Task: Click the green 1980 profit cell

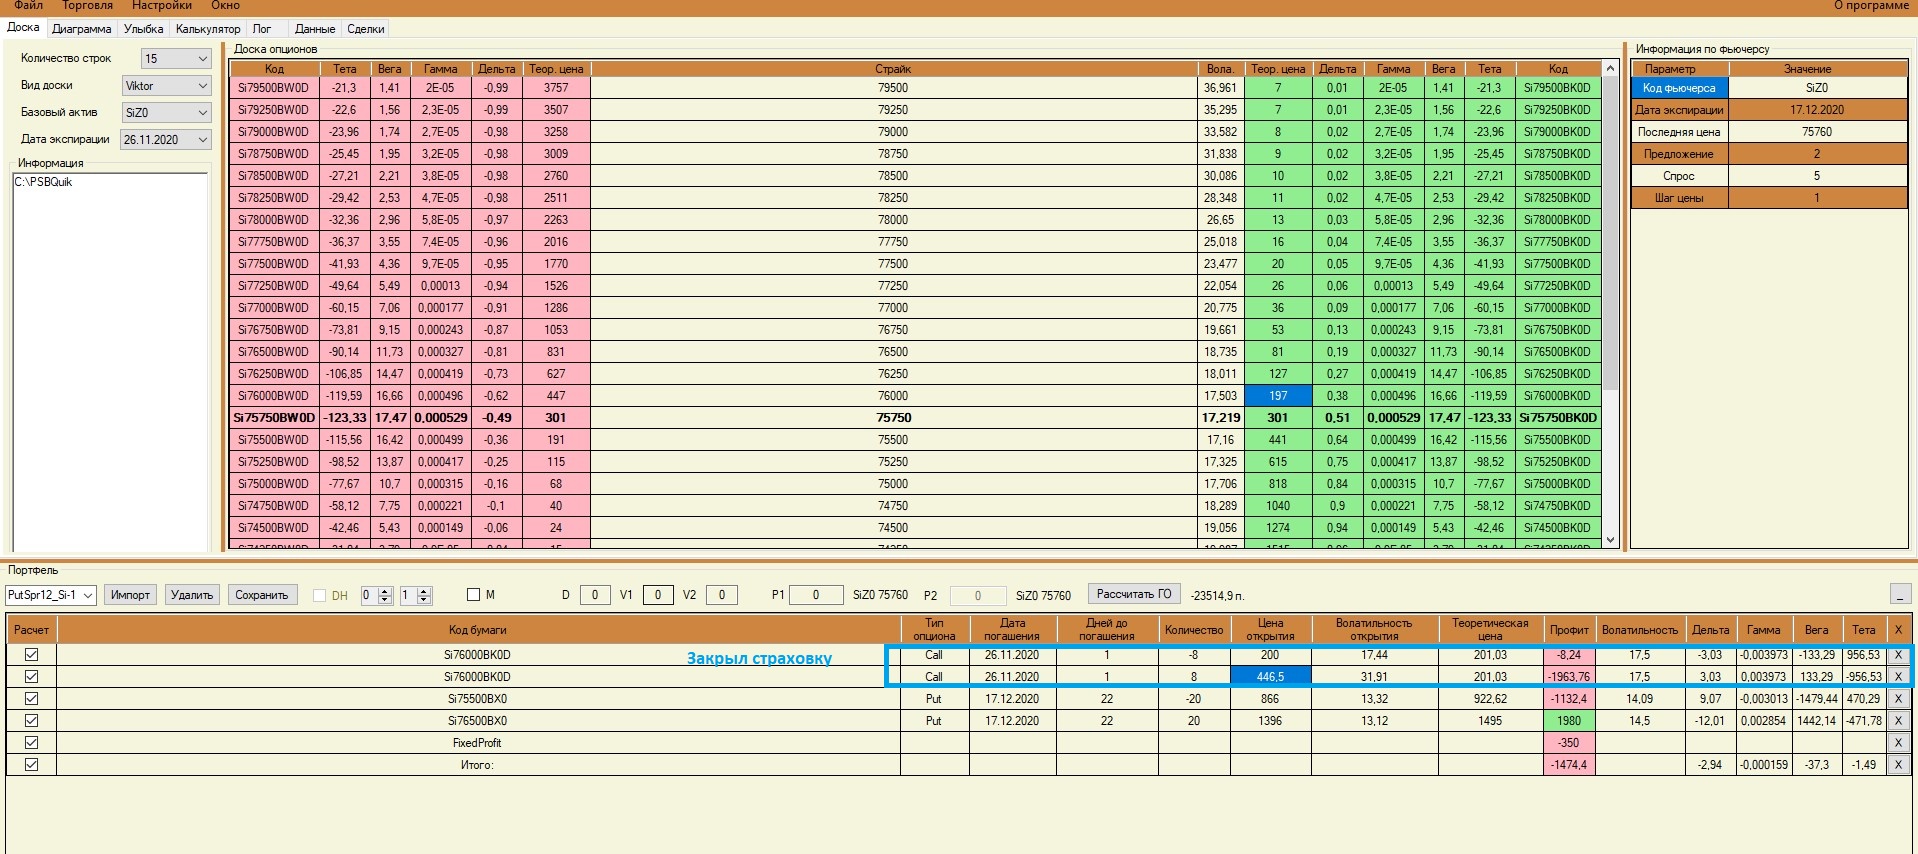Action: [x=1569, y=721]
